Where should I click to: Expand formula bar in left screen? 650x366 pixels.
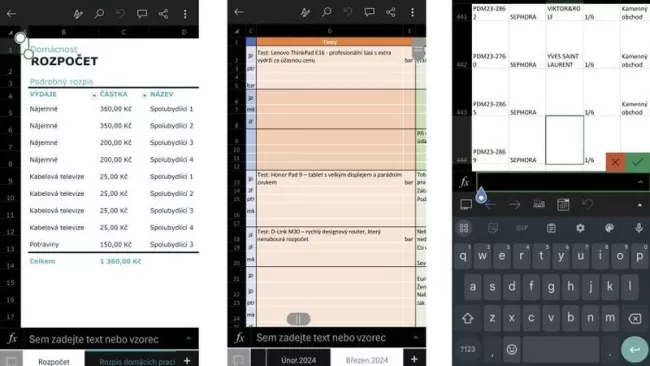tap(189, 338)
